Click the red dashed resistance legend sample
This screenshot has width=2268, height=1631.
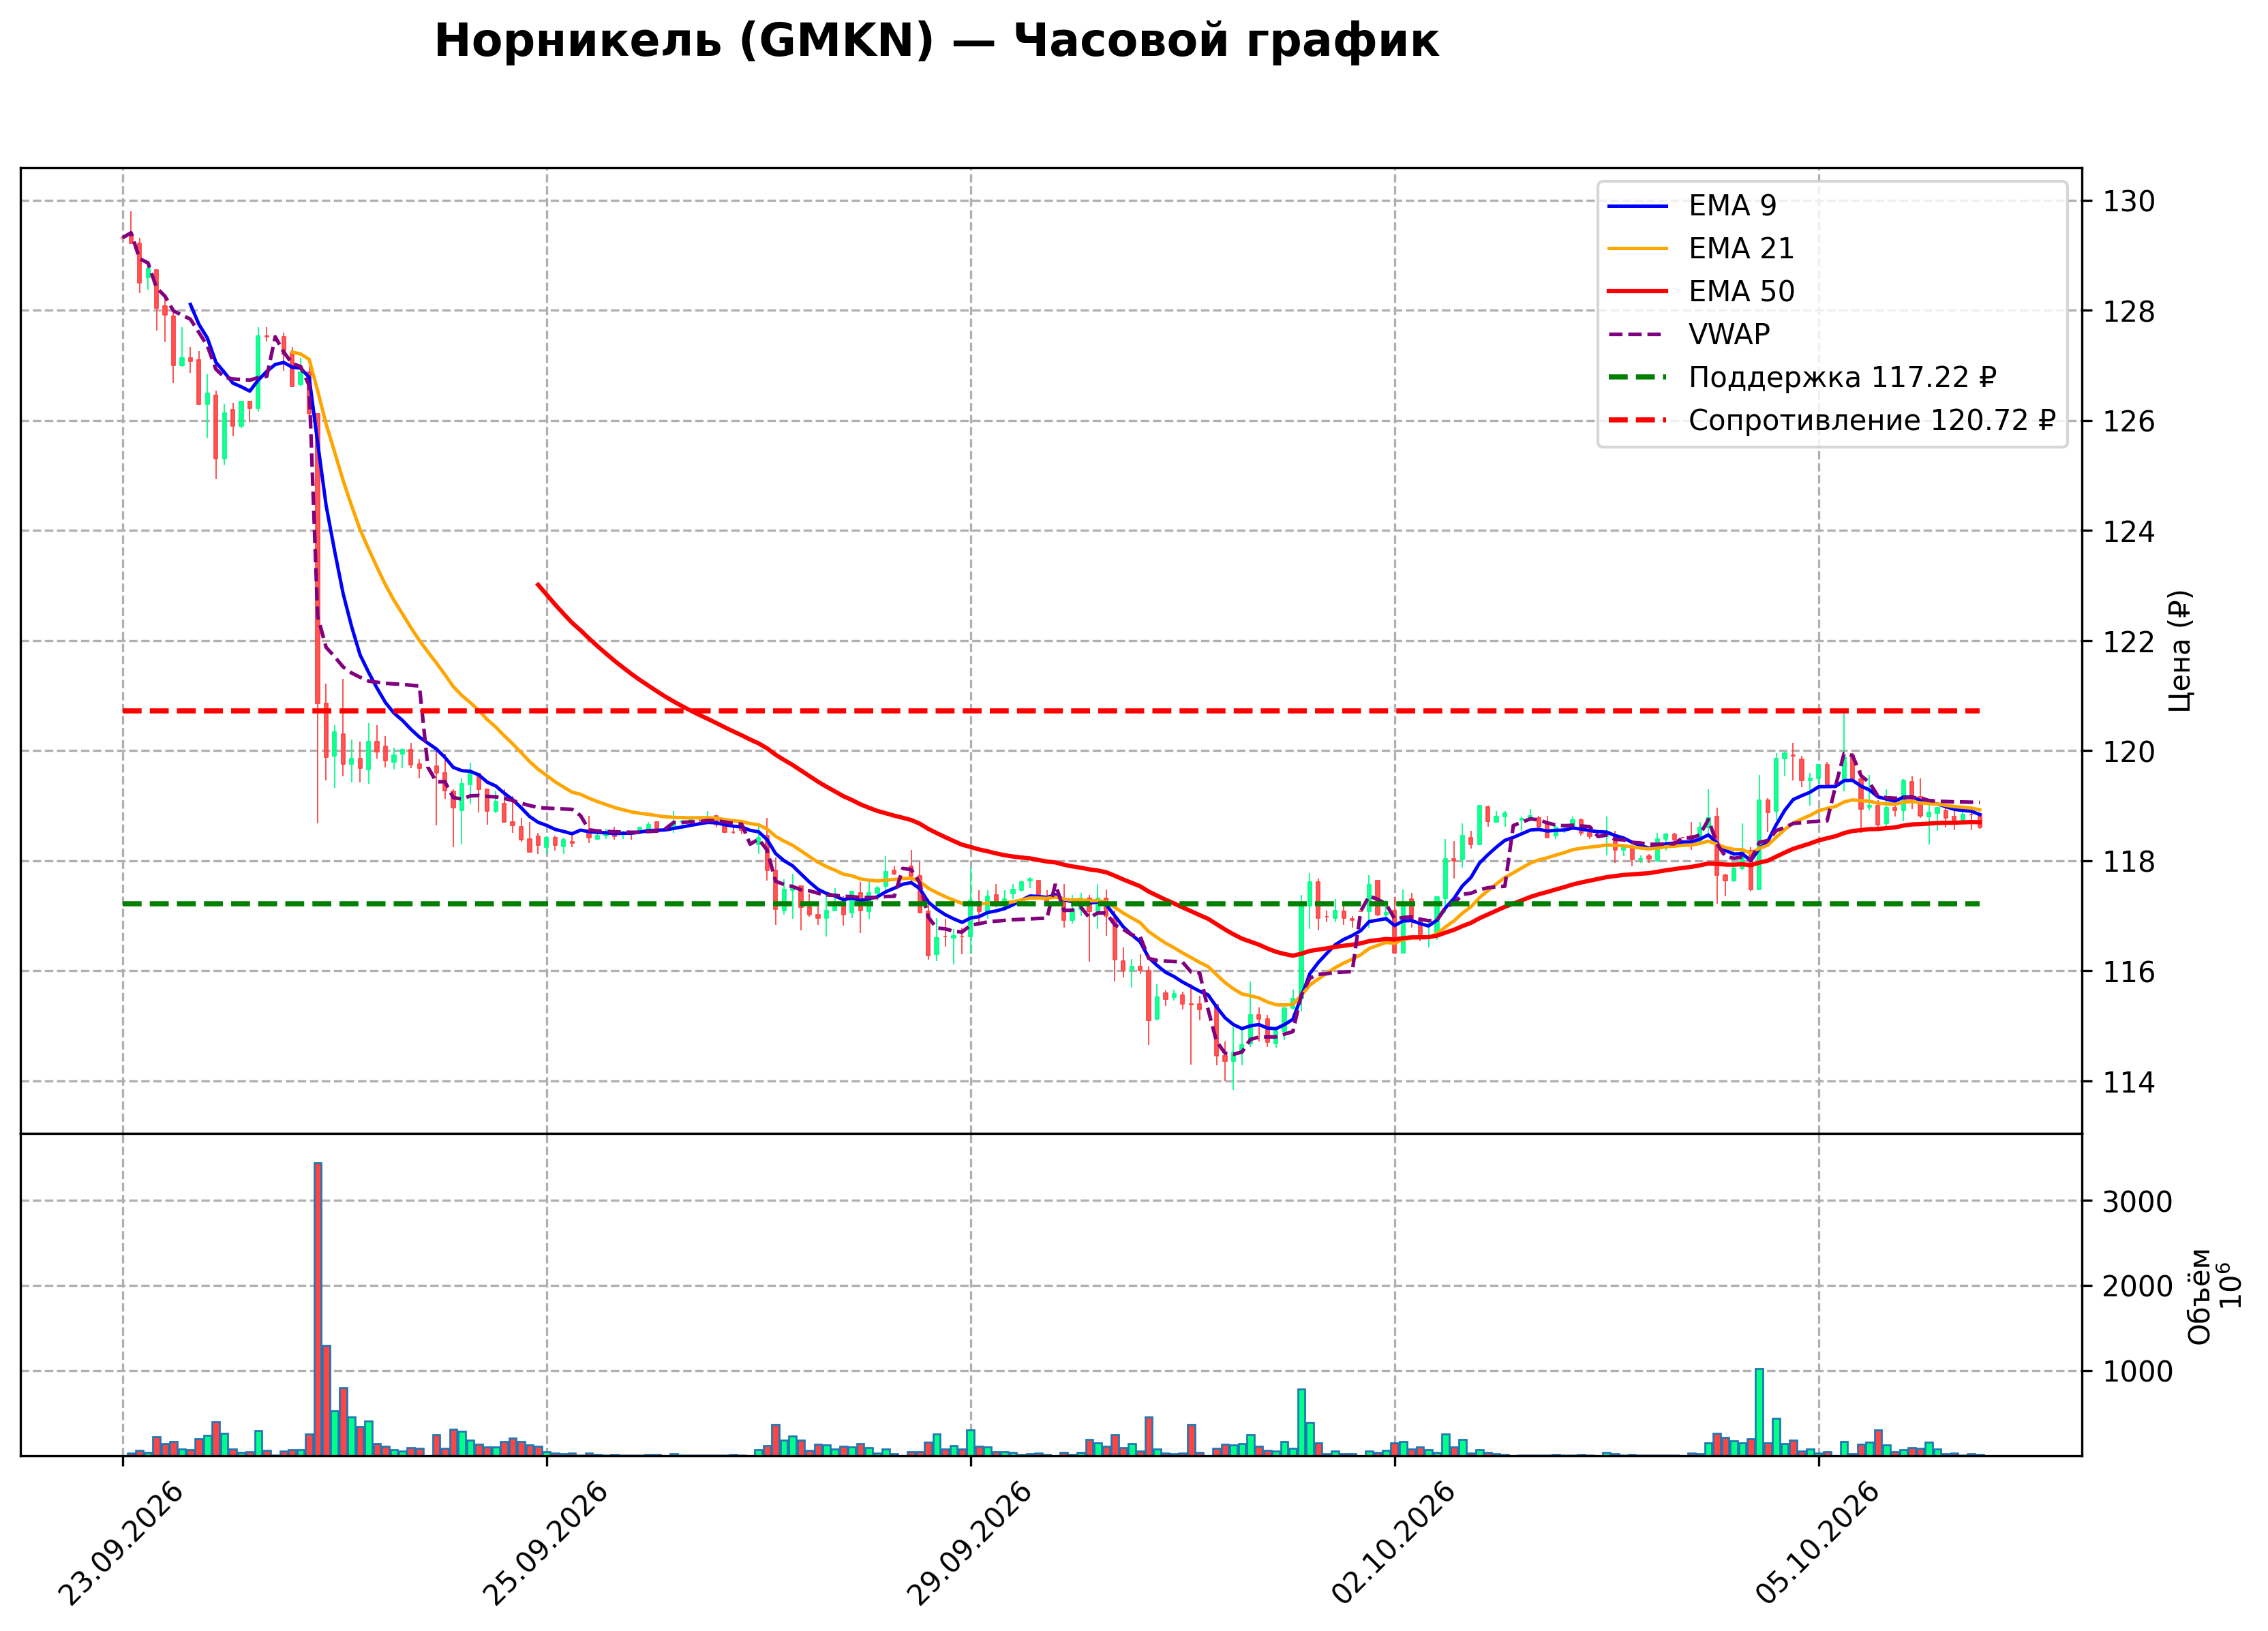pyautogui.click(x=1638, y=421)
